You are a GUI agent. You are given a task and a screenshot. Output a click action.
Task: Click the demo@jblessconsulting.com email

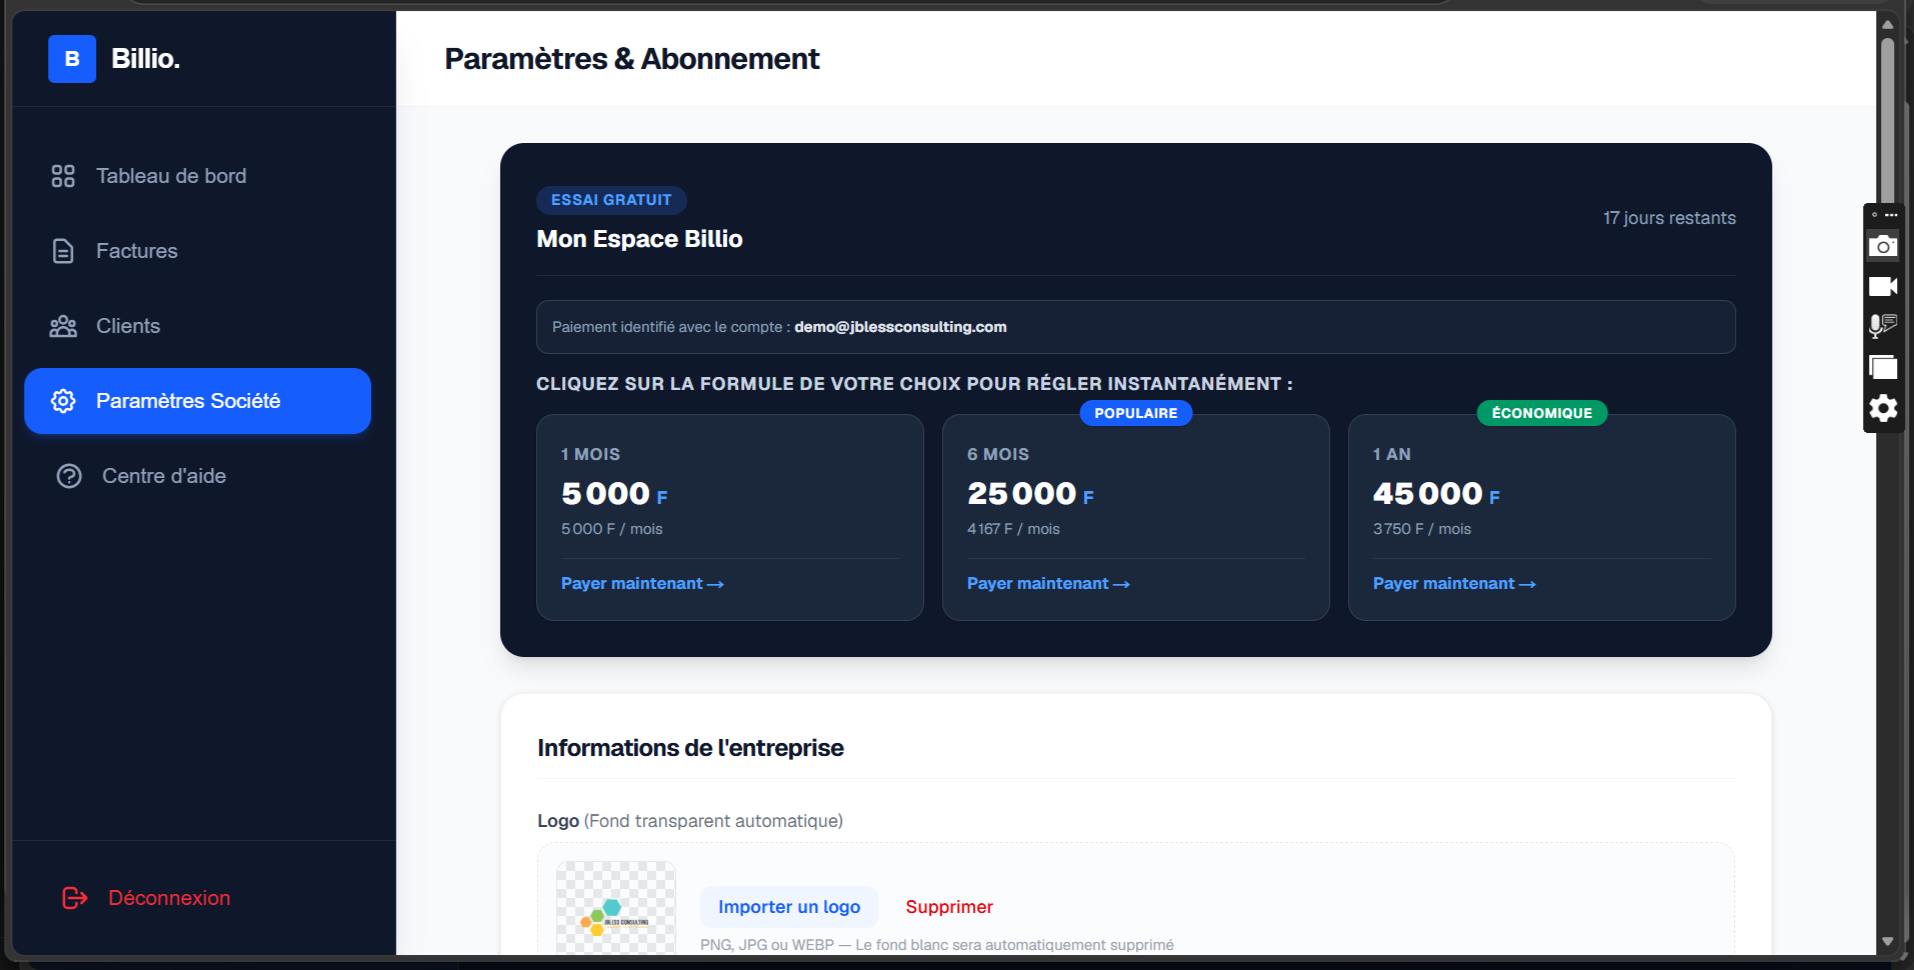point(900,327)
